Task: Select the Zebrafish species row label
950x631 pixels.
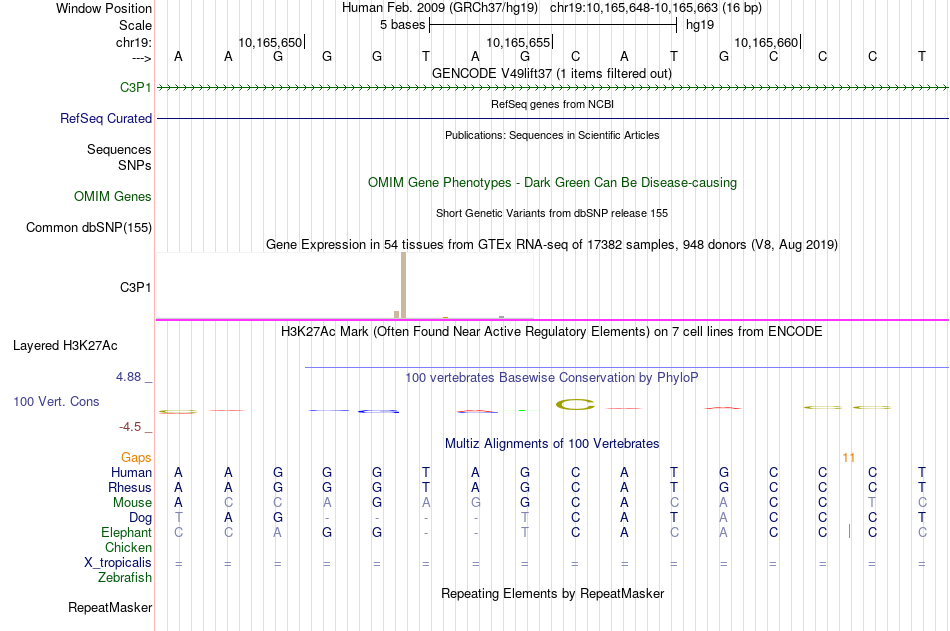Action: (125, 578)
